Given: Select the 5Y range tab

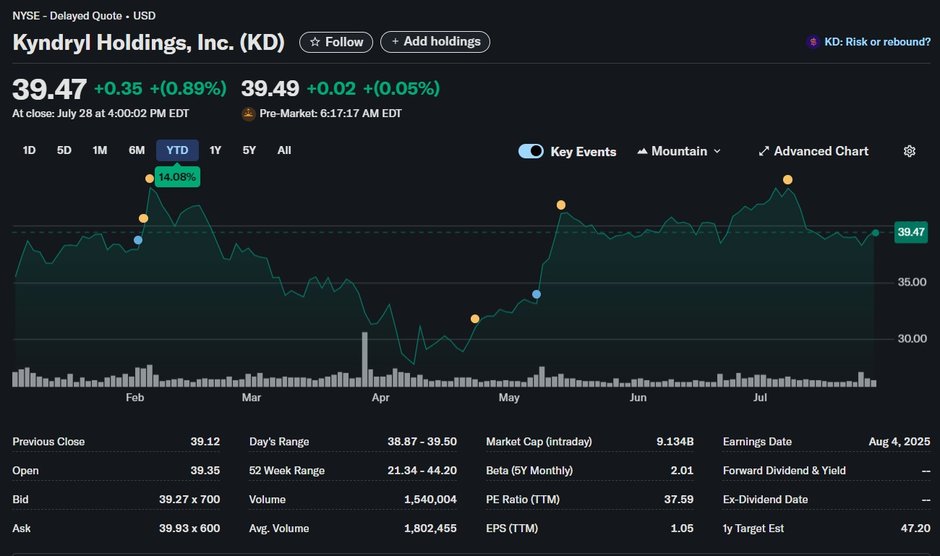Looking at the screenshot, I should tap(249, 151).
